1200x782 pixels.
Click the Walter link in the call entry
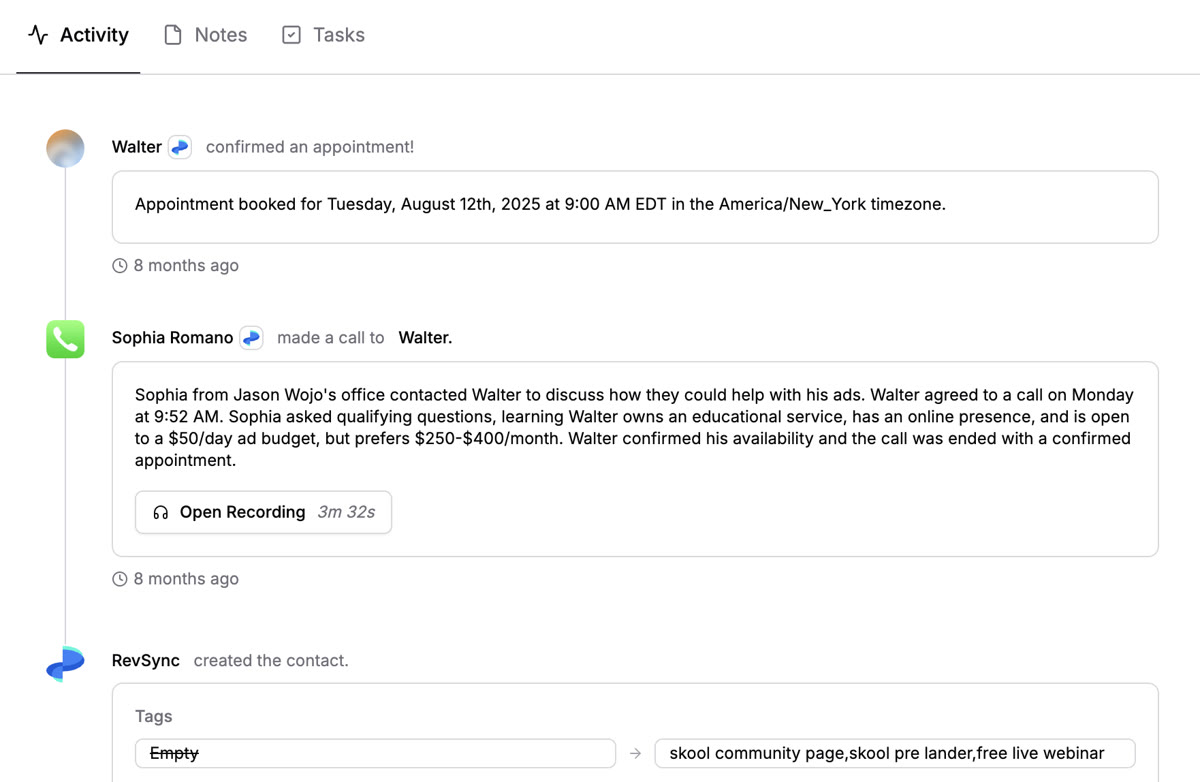pos(424,337)
